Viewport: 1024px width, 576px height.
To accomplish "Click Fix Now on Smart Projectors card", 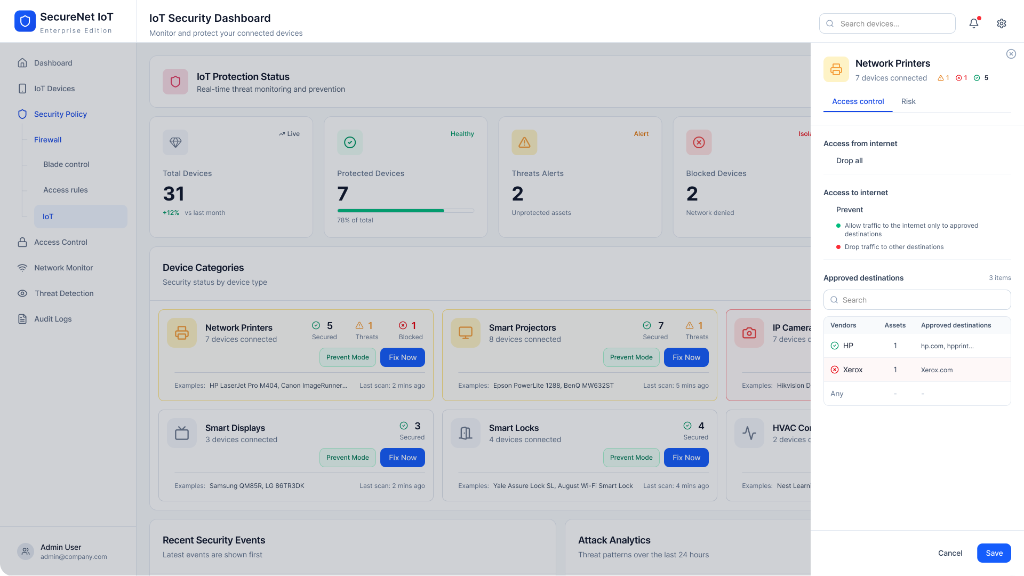I will [686, 357].
